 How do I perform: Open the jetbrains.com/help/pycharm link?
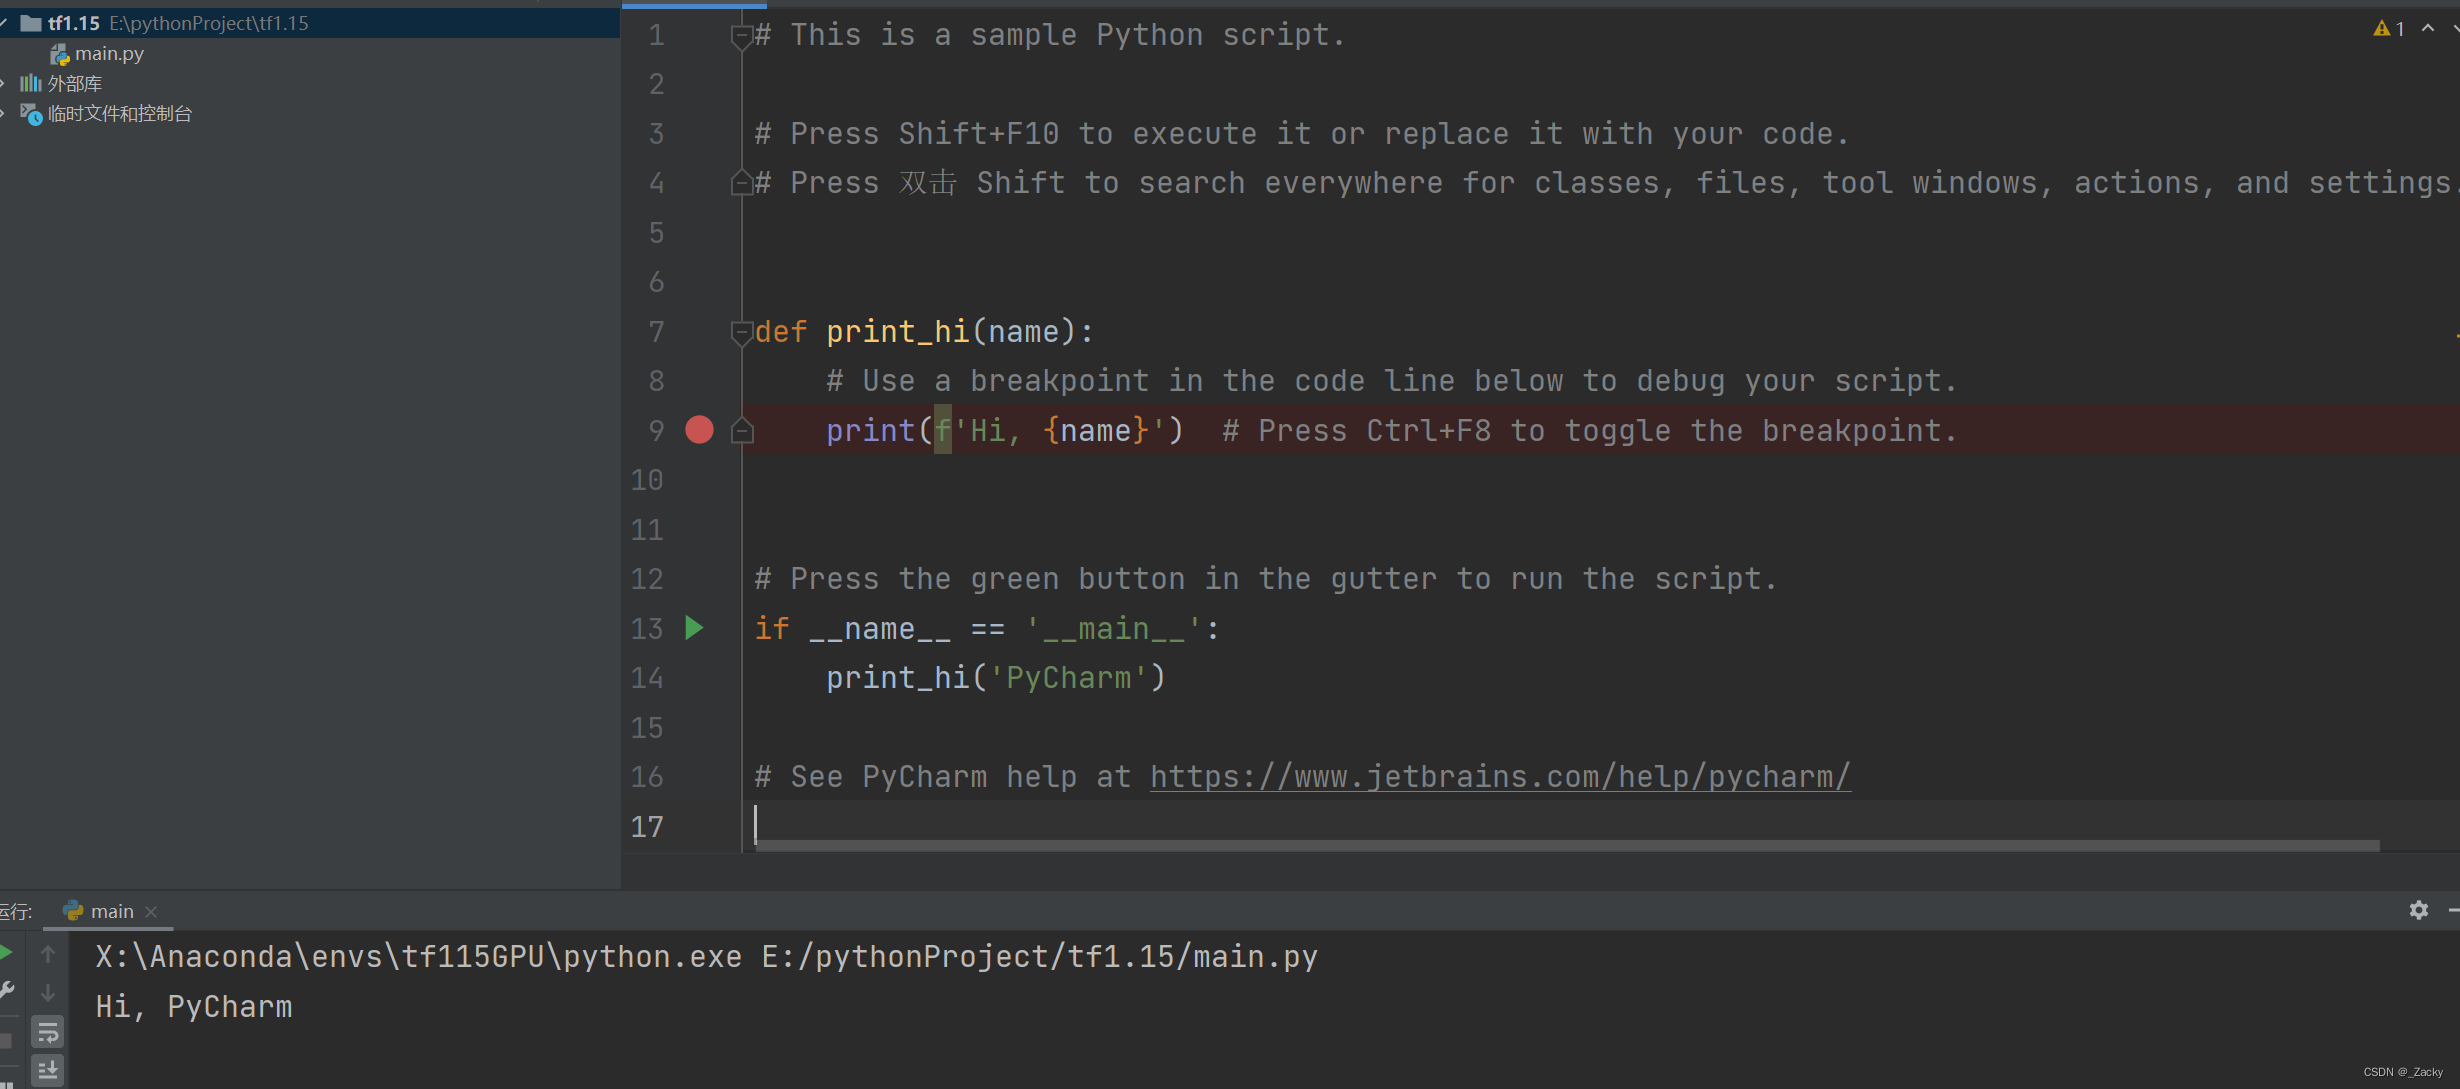[x=1500, y=777]
